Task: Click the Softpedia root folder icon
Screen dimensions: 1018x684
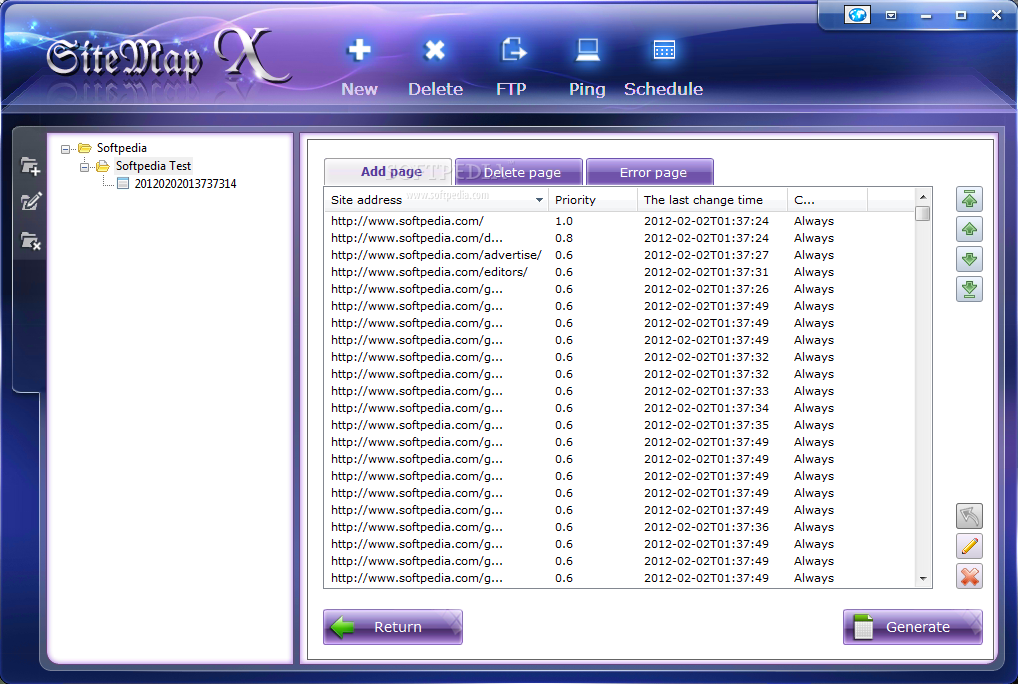Action: (x=84, y=148)
